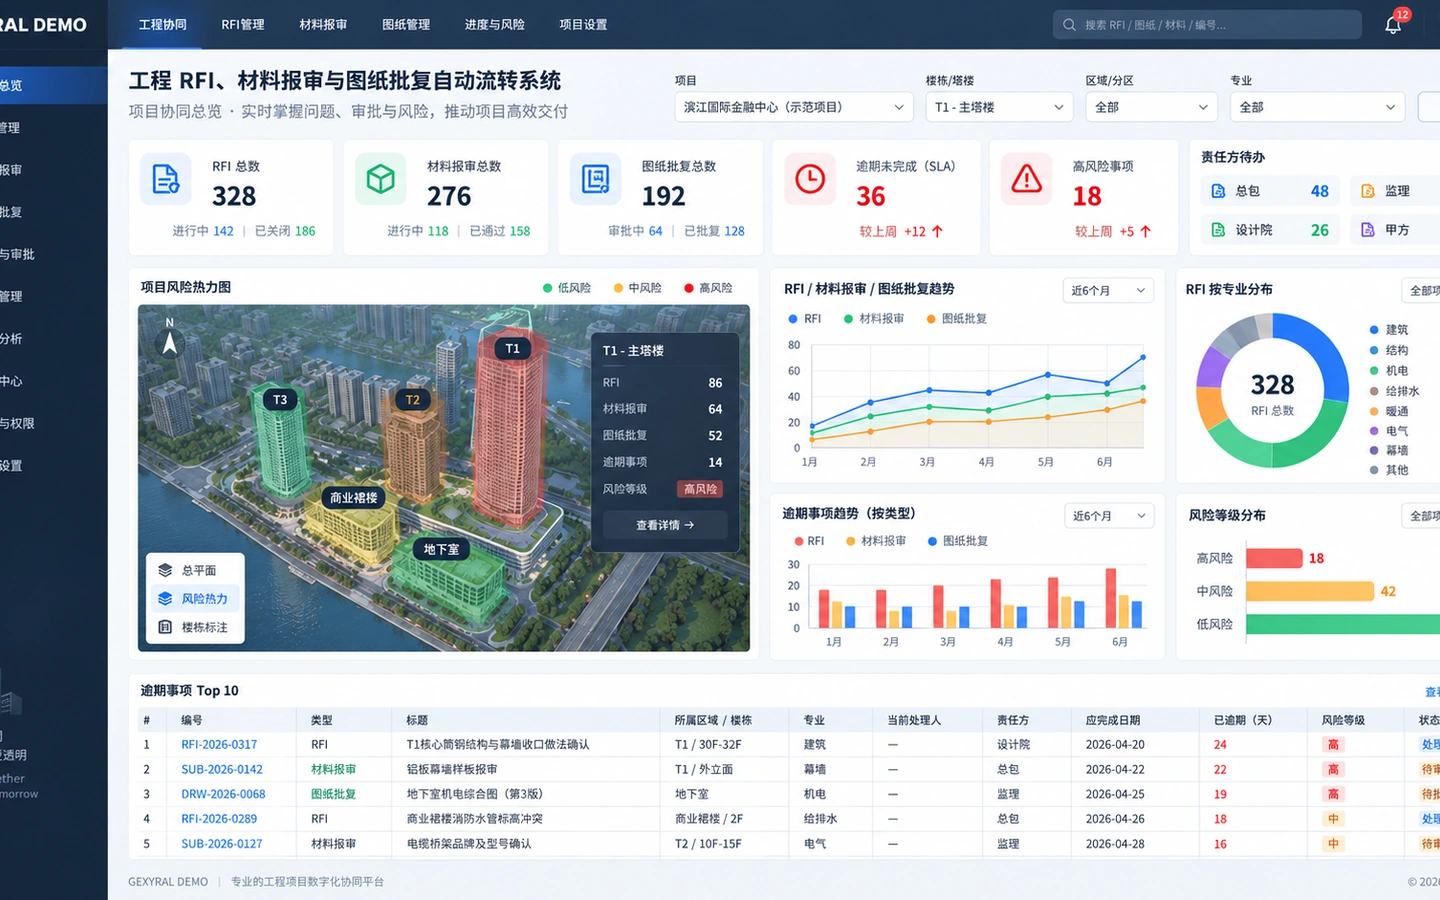Open the 区域/分区 dropdown

pos(1151,107)
